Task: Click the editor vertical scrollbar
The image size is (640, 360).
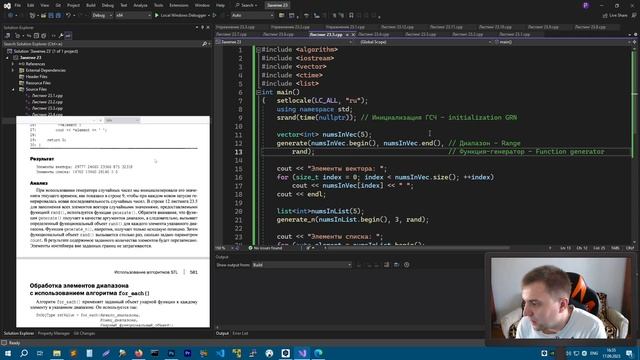Action: coord(634,143)
